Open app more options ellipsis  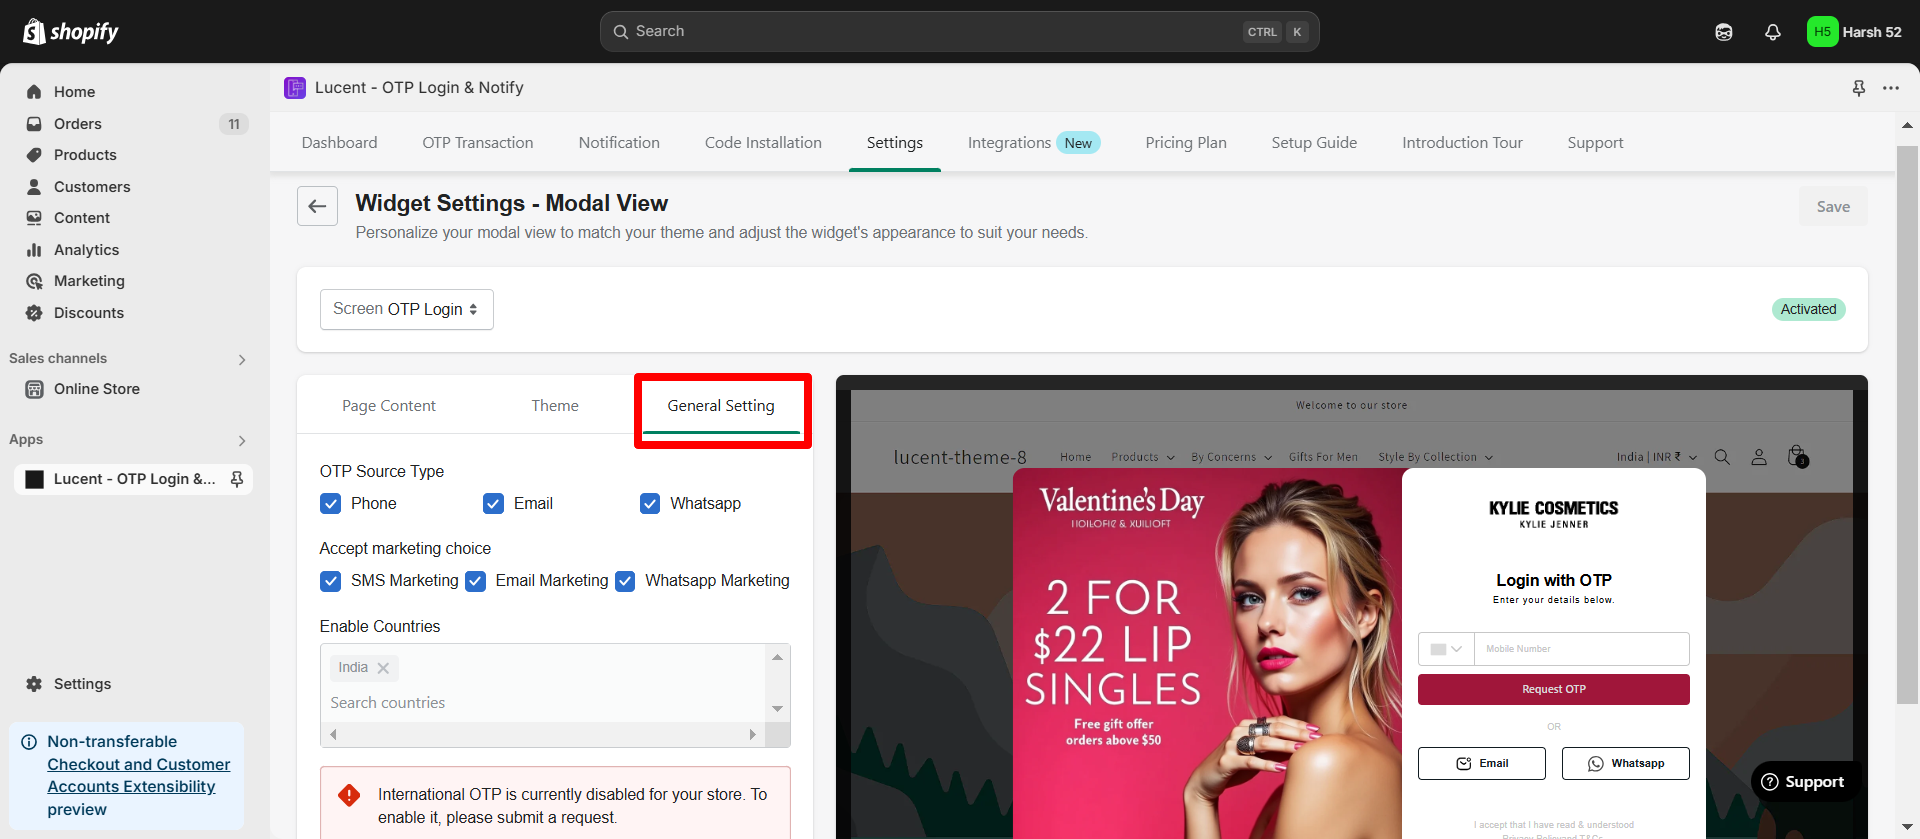(1891, 88)
